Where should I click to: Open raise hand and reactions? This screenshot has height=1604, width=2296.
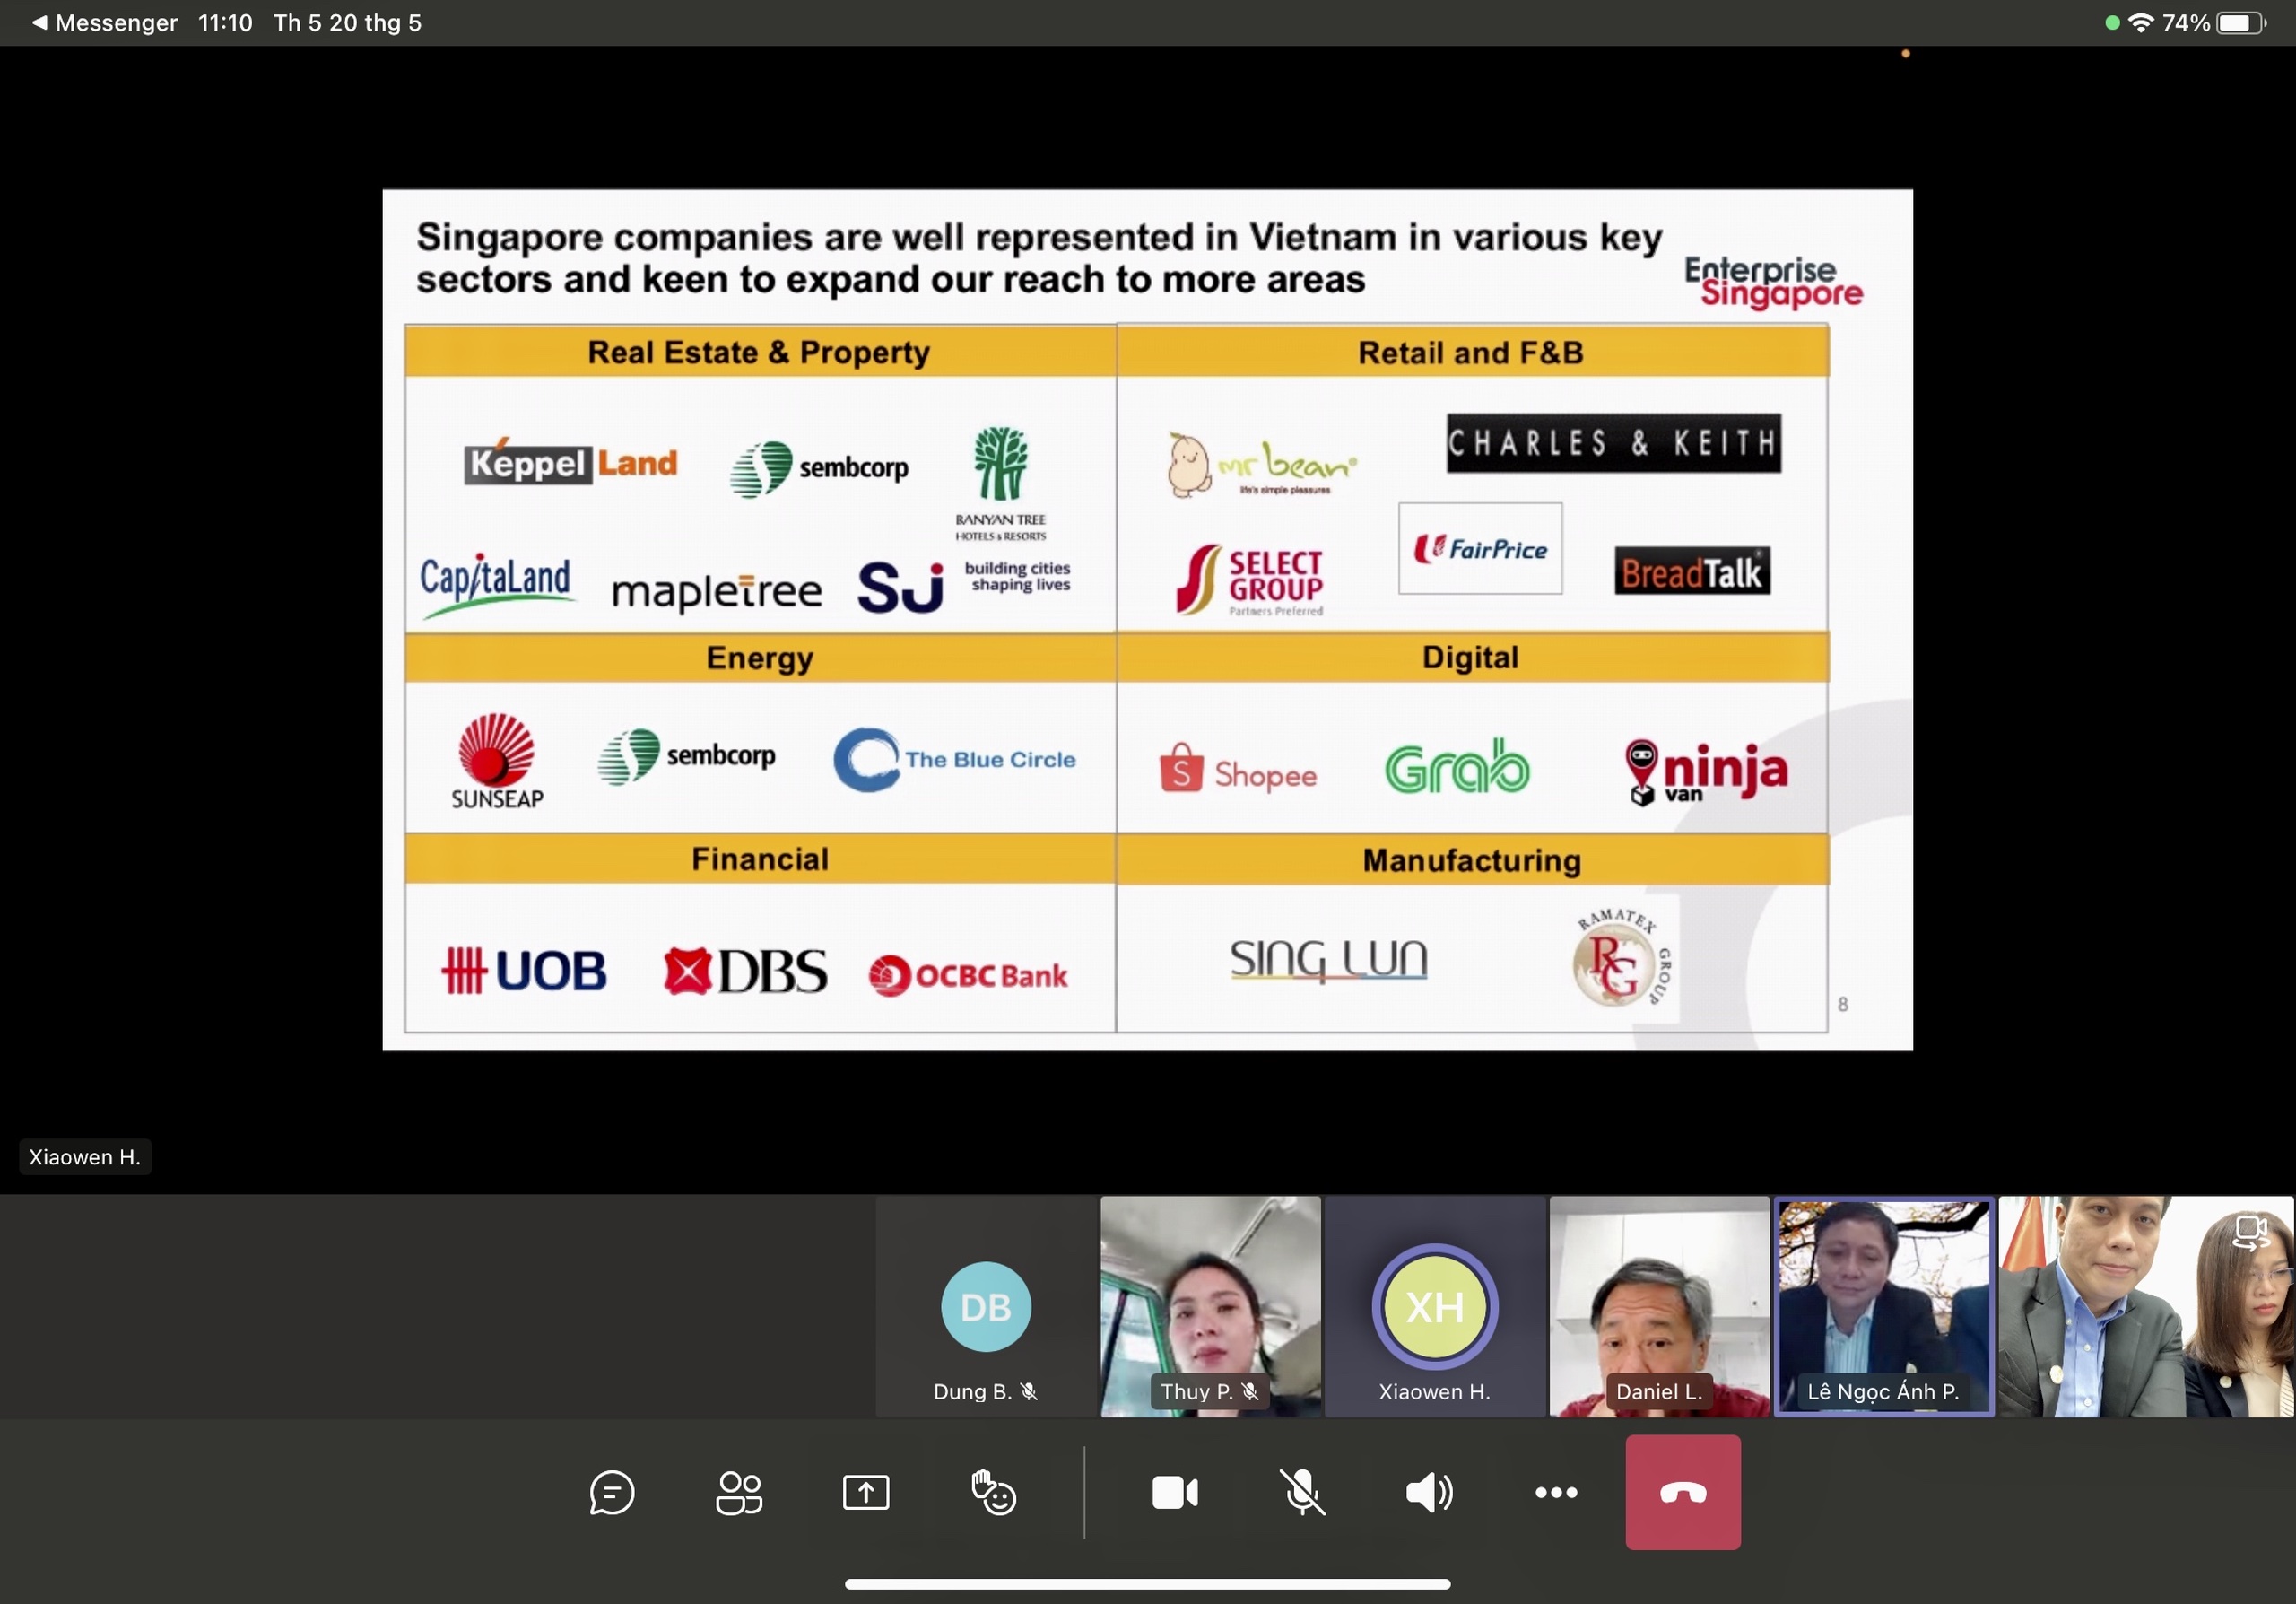993,1493
